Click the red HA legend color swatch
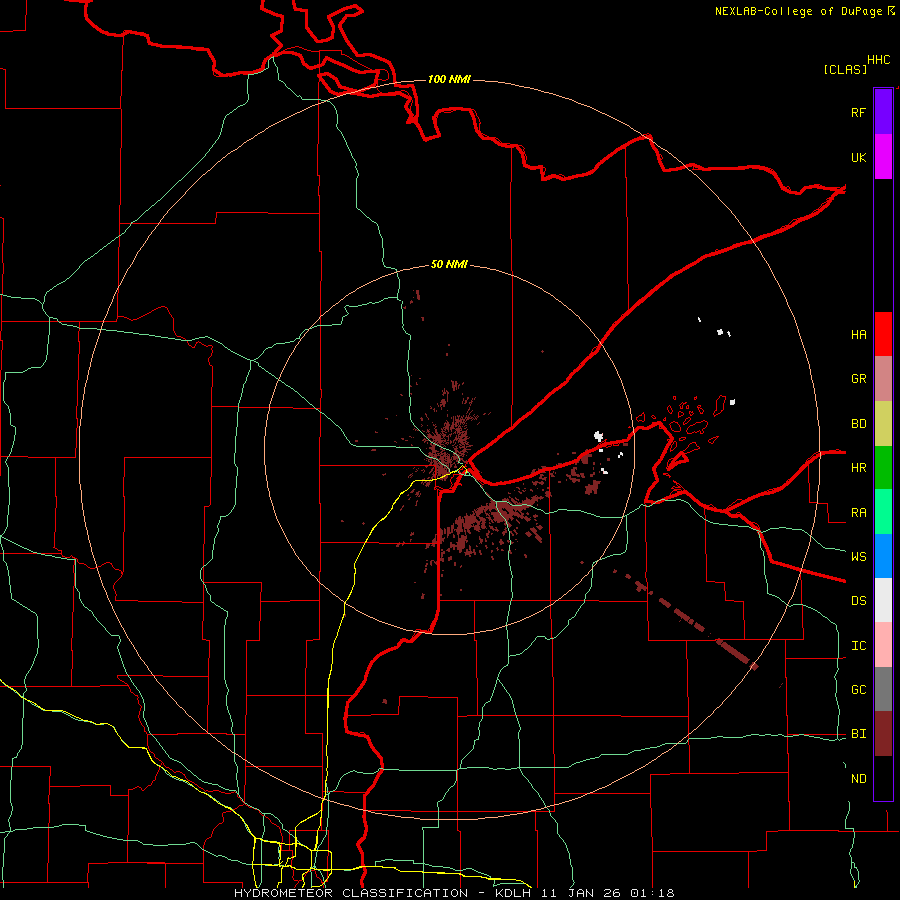 (883, 334)
